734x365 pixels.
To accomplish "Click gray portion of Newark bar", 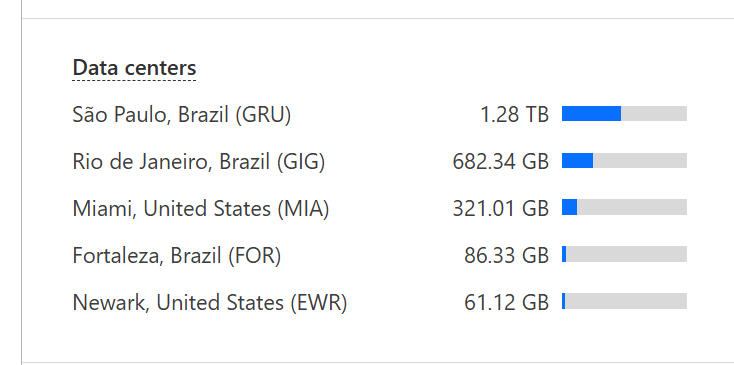I will click(626, 301).
